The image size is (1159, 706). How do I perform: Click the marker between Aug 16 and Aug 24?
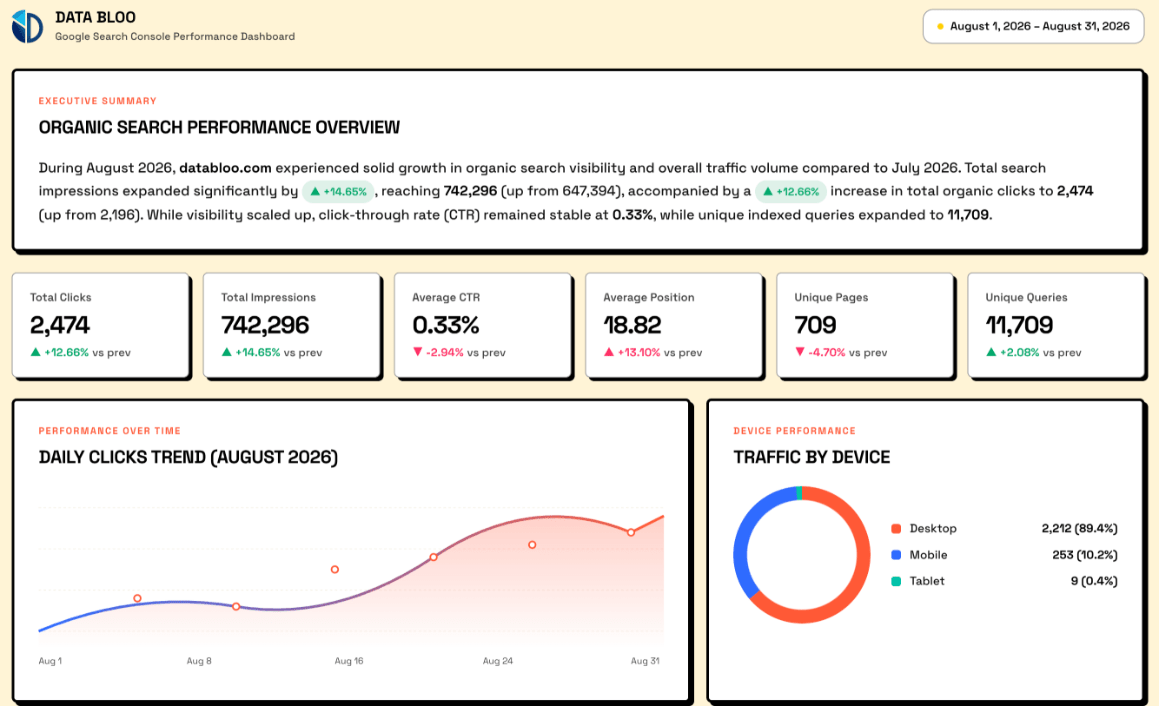[434, 557]
